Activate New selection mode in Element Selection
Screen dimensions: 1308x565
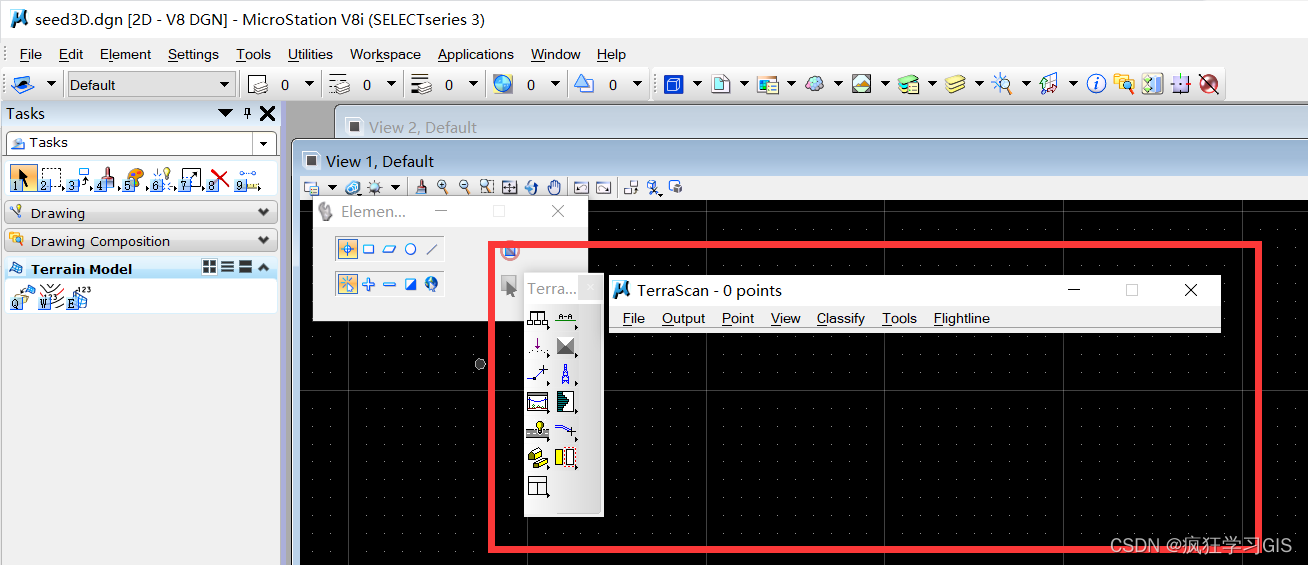(x=348, y=284)
